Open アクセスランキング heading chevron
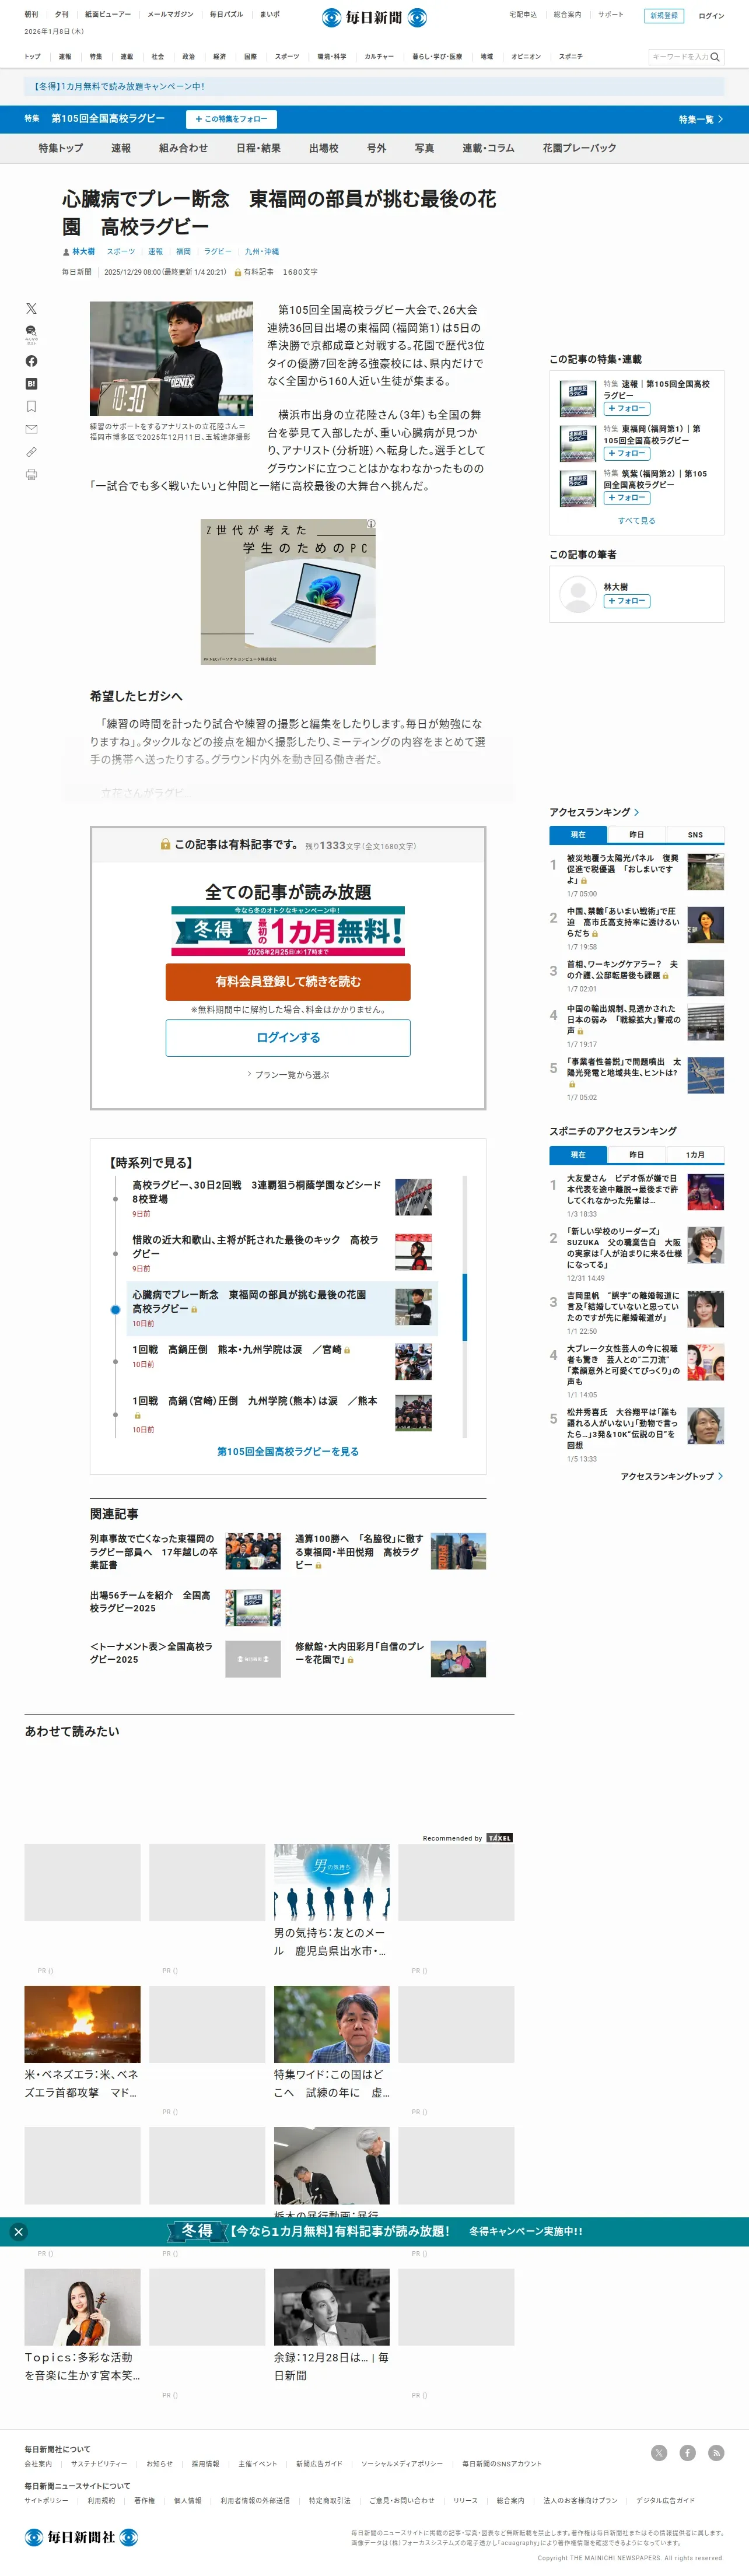Viewport: 749px width, 2576px height. click(636, 812)
